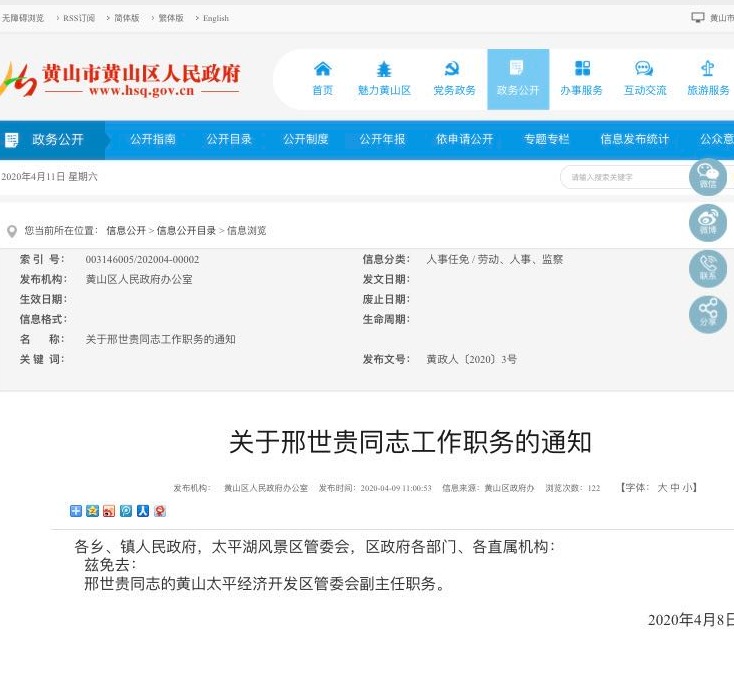The width and height of the screenshot is (734, 690).
Task: Open 依申请公开 menu item
Action: point(465,139)
